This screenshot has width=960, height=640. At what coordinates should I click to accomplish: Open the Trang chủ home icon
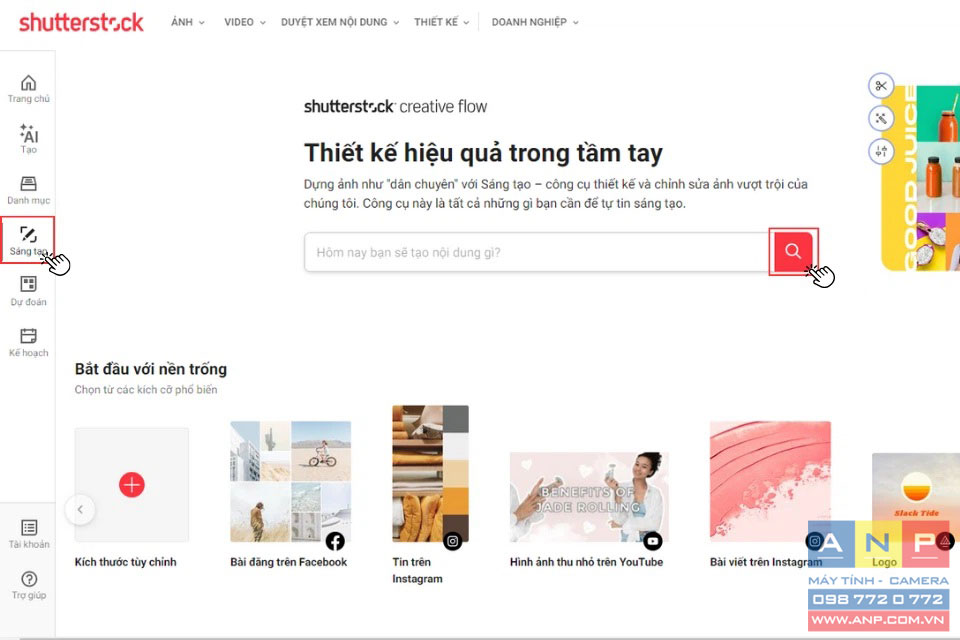(x=28, y=88)
